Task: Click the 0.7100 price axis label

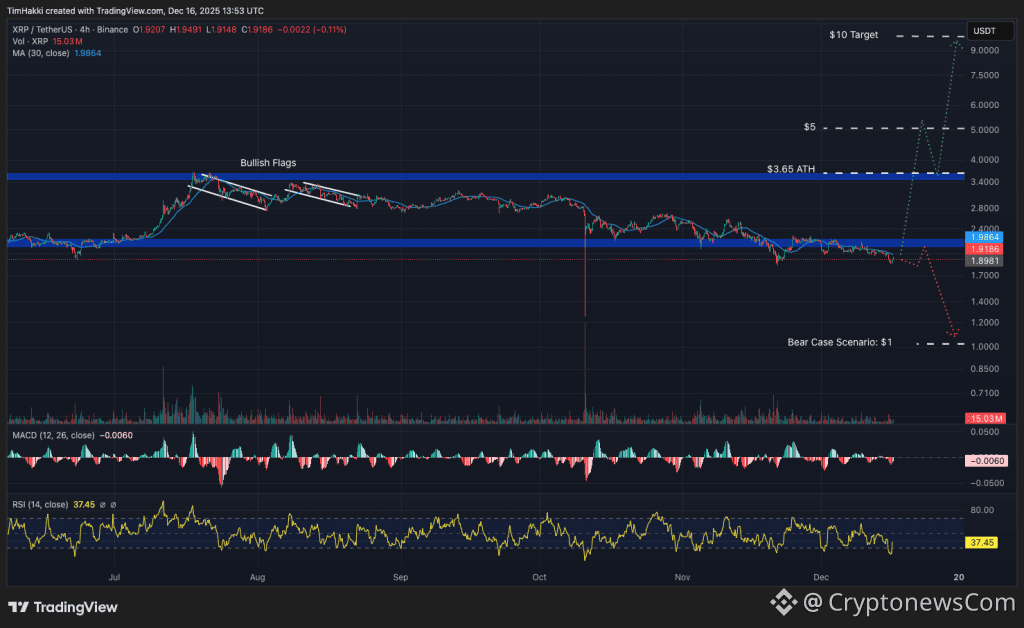Action: 985,393
